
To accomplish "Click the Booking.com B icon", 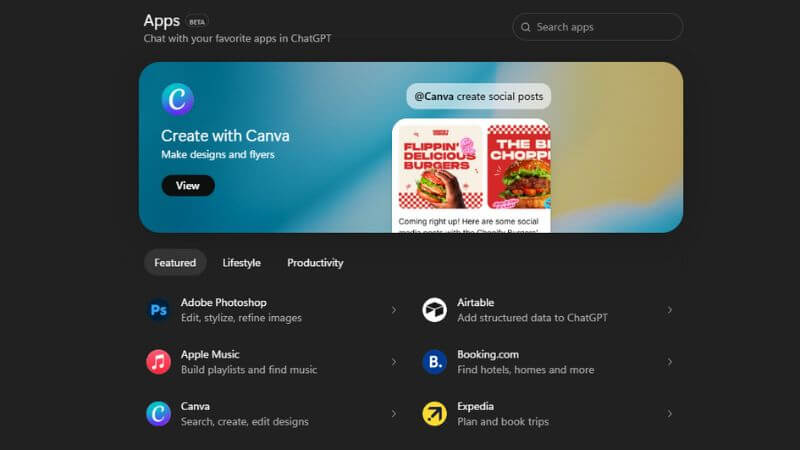I will click(x=435, y=362).
